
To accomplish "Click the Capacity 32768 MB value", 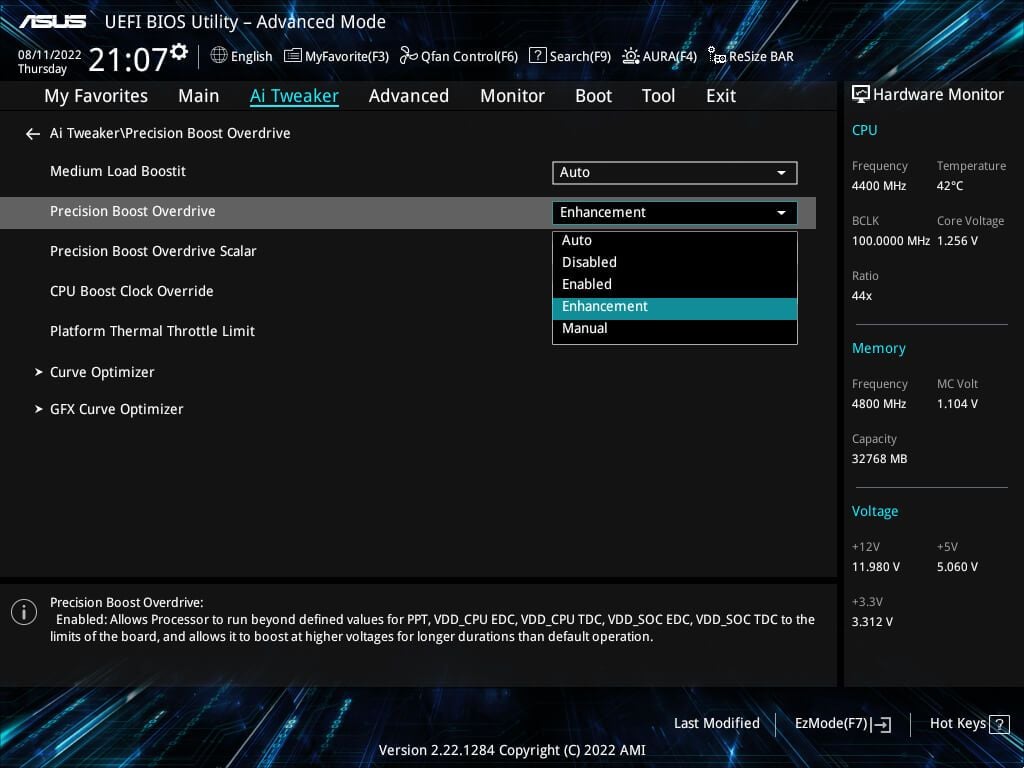I will click(x=879, y=459).
